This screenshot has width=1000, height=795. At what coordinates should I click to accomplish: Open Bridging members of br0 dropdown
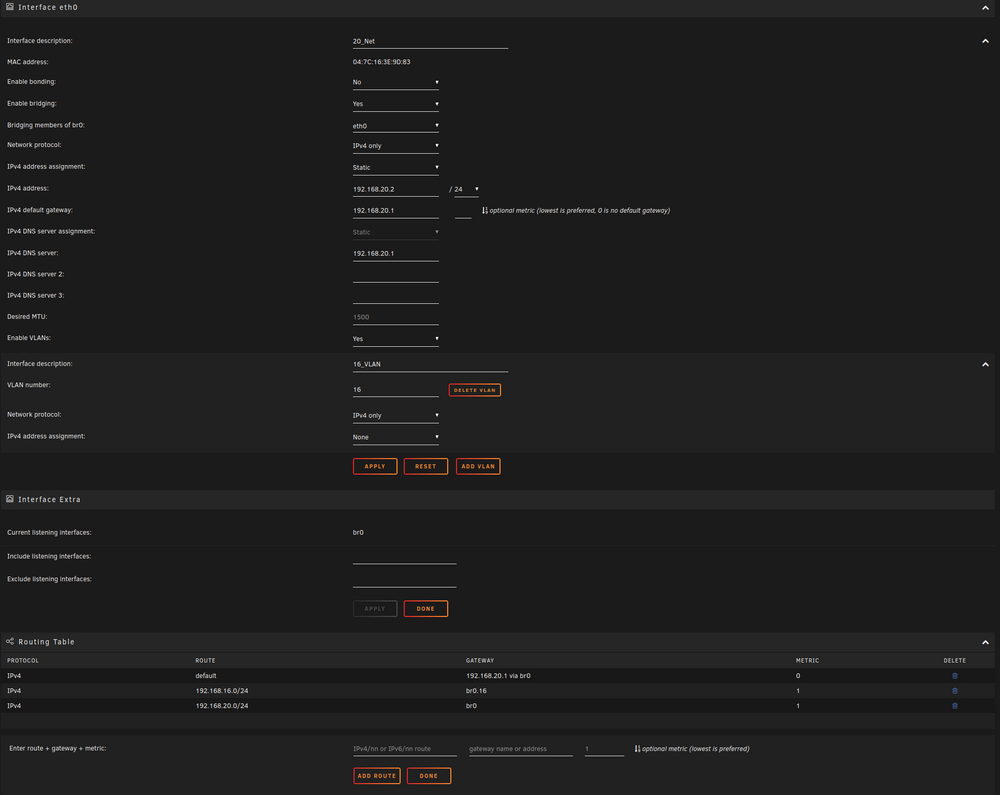coord(395,126)
